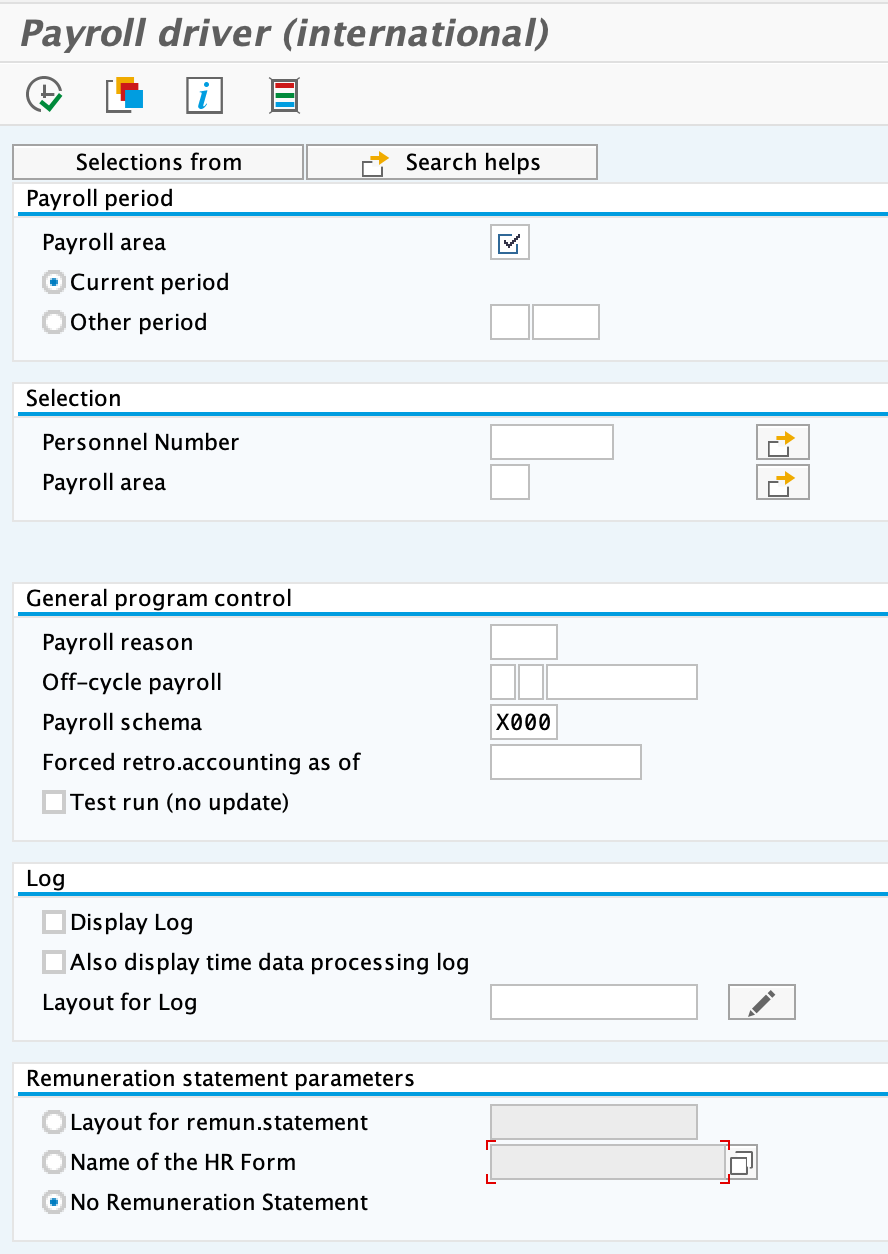Open Search helps
This screenshot has height=1254, width=888.
point(451,161)
